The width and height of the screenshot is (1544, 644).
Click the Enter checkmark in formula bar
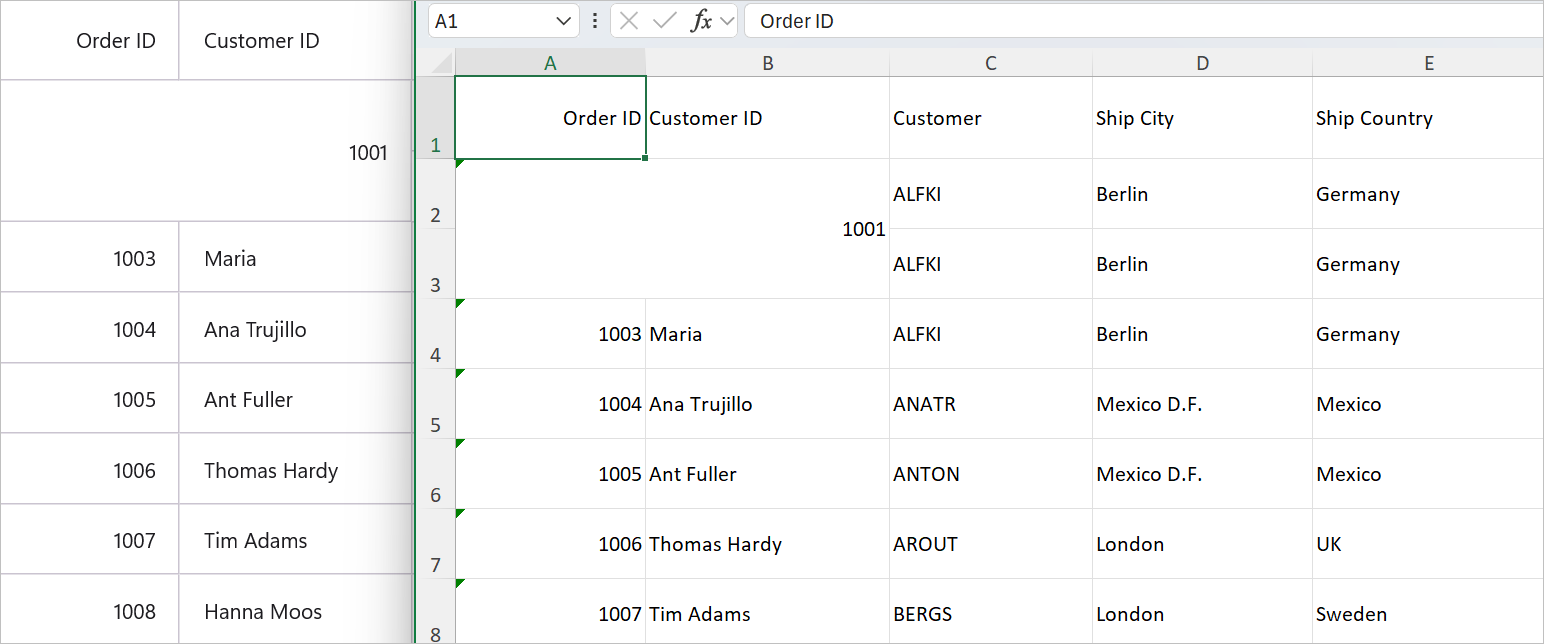(664, 21)
